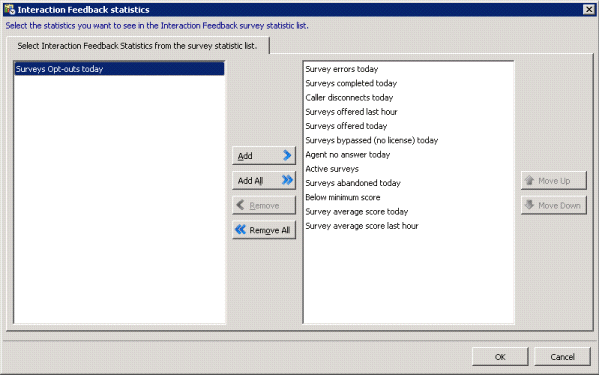Screen dimensions: 599x375
Task: Click the Remove All double arrow icon
Action: point(240,230)
